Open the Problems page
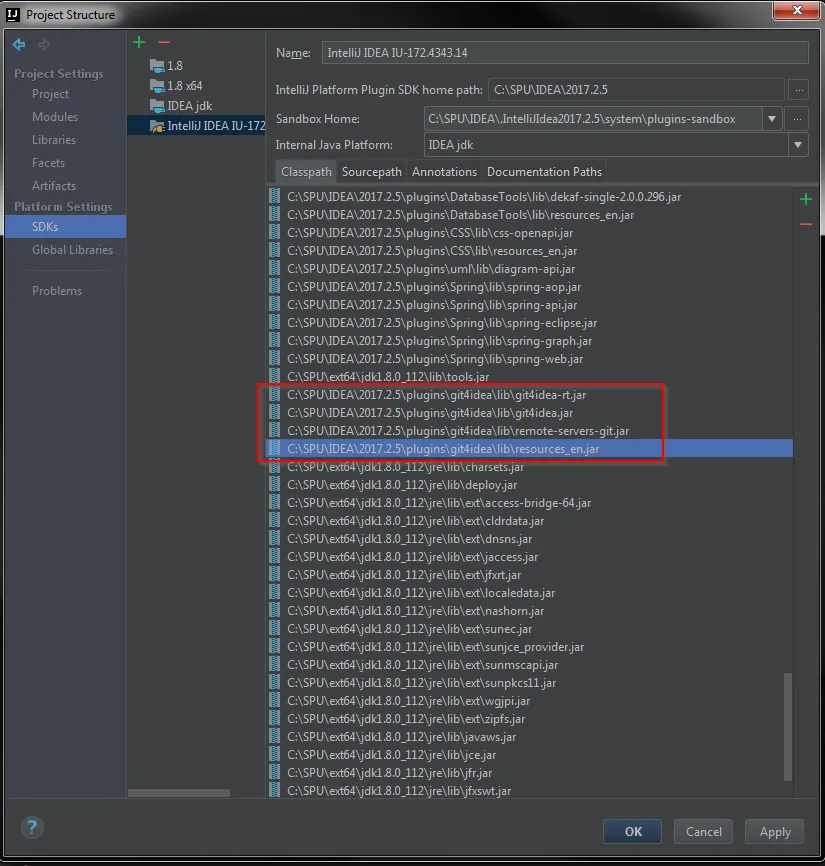The width and height of the screenshot is (825, 866). 57,291
